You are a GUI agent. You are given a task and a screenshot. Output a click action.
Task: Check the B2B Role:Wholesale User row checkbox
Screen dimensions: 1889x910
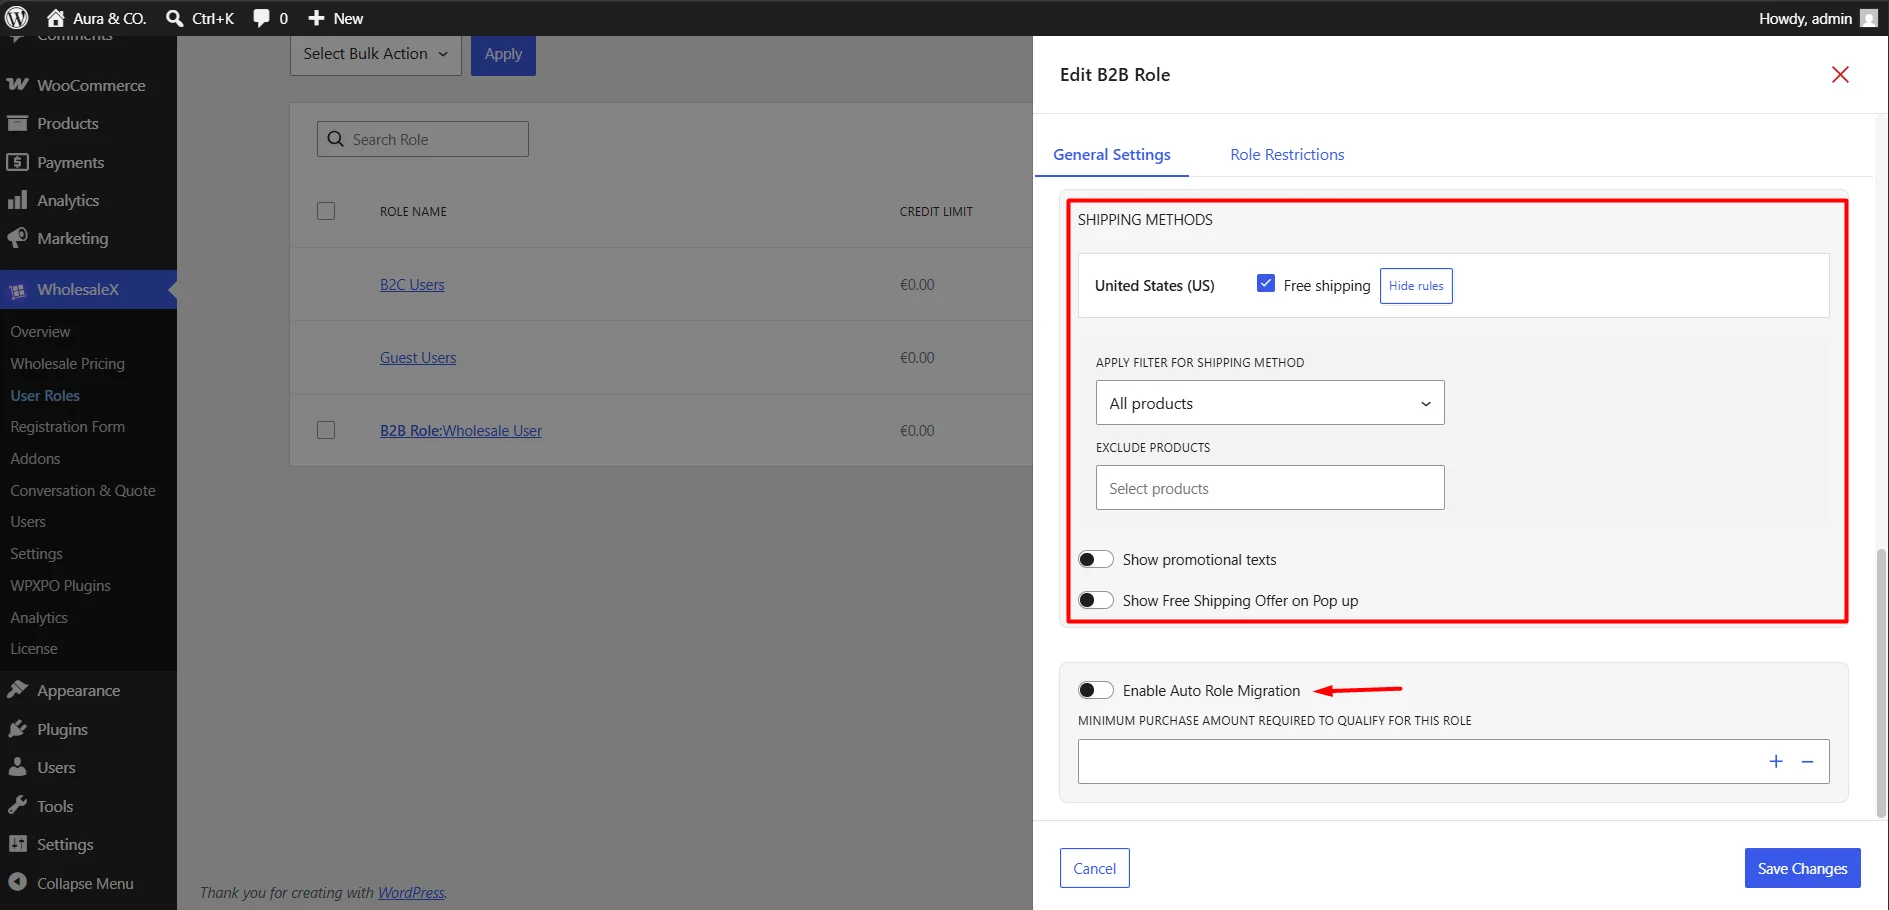pyautogui.click(x=326, y=430)
